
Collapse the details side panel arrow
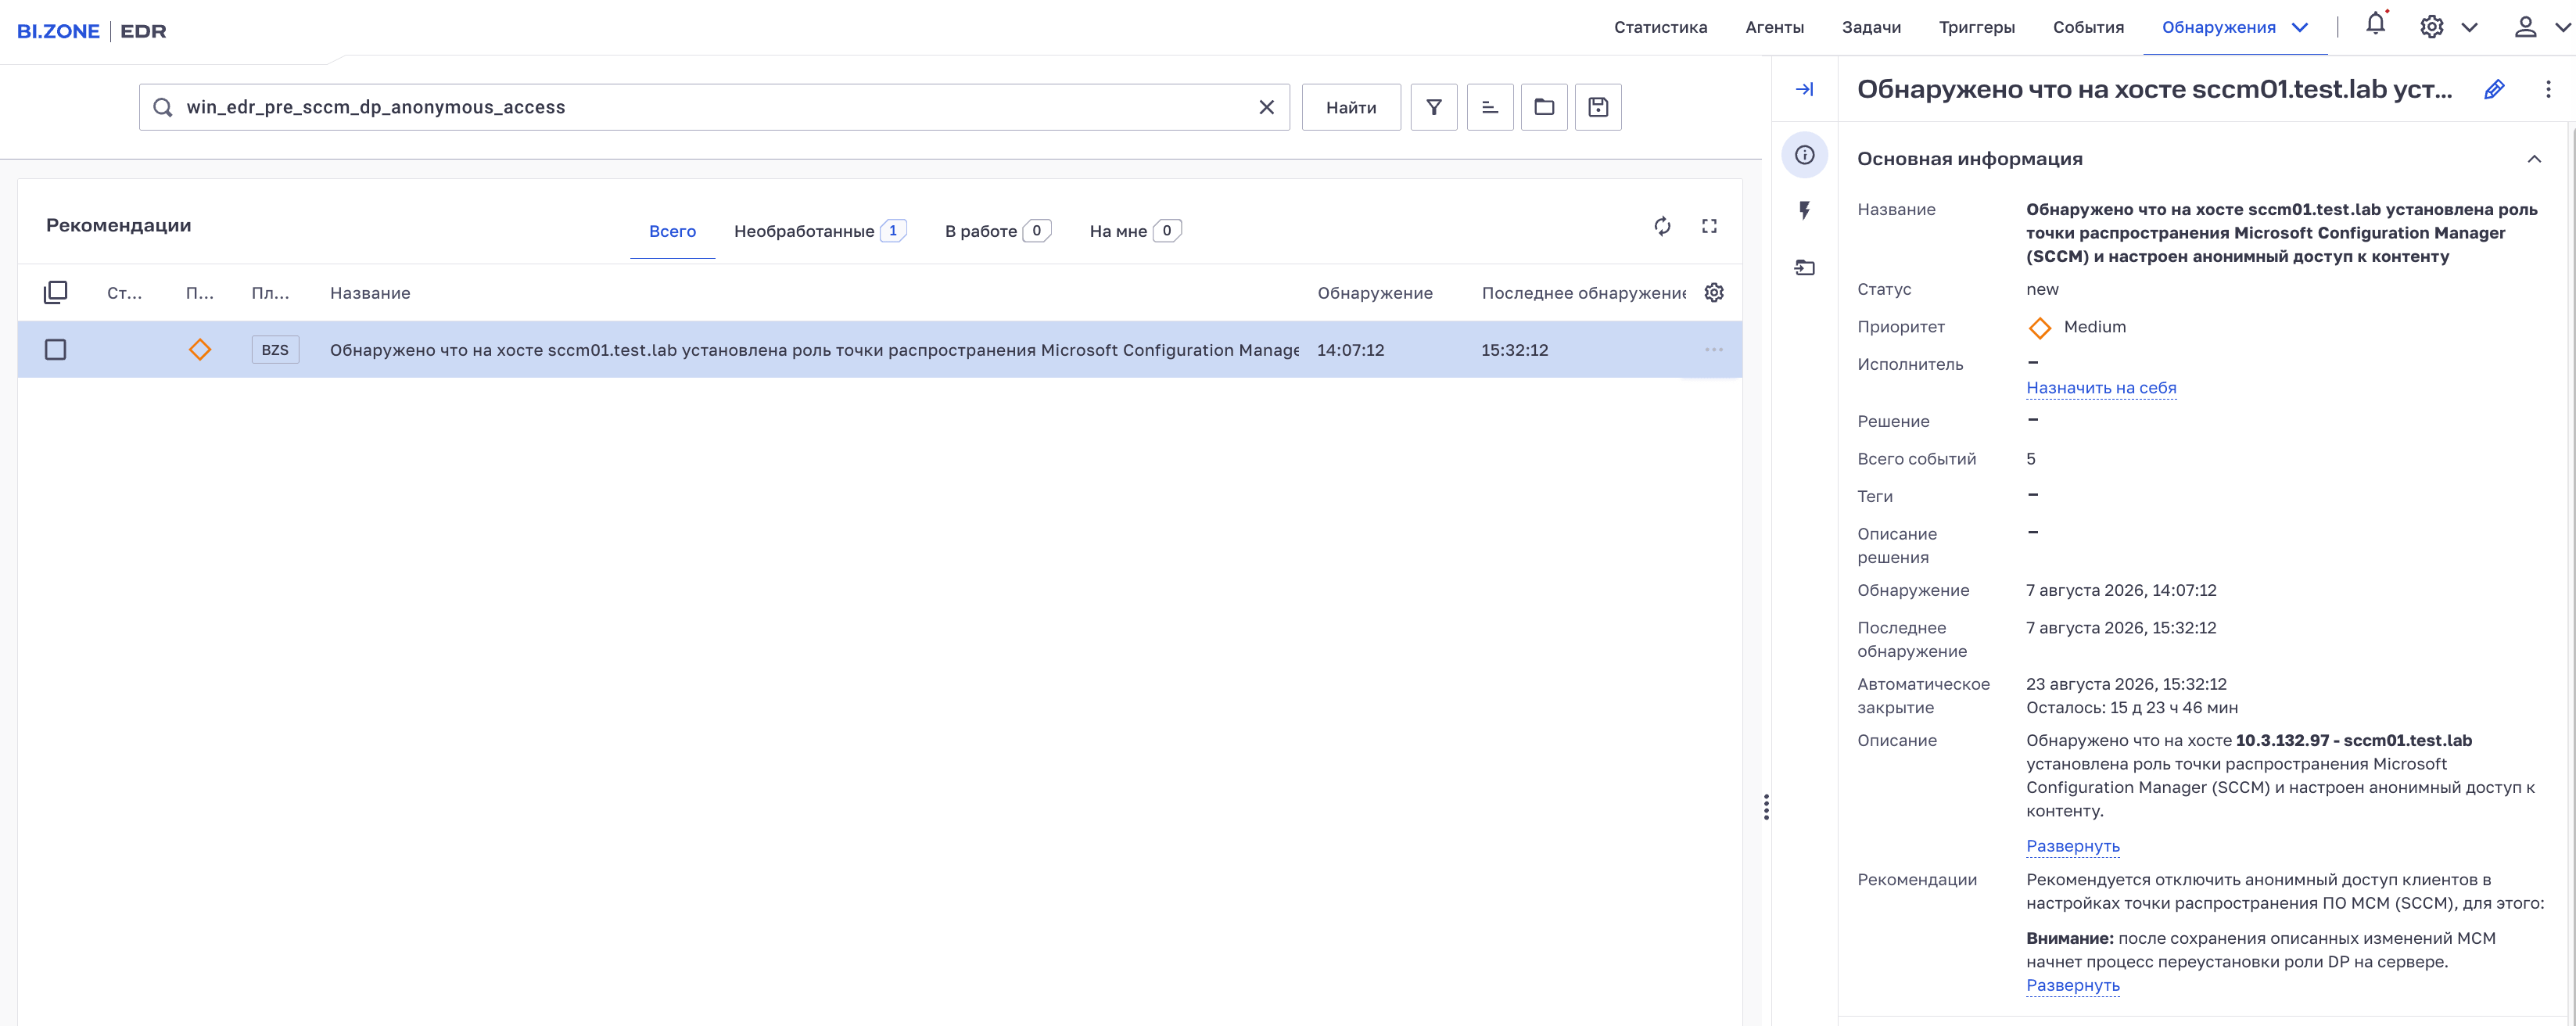click(x=1804, y=89)
